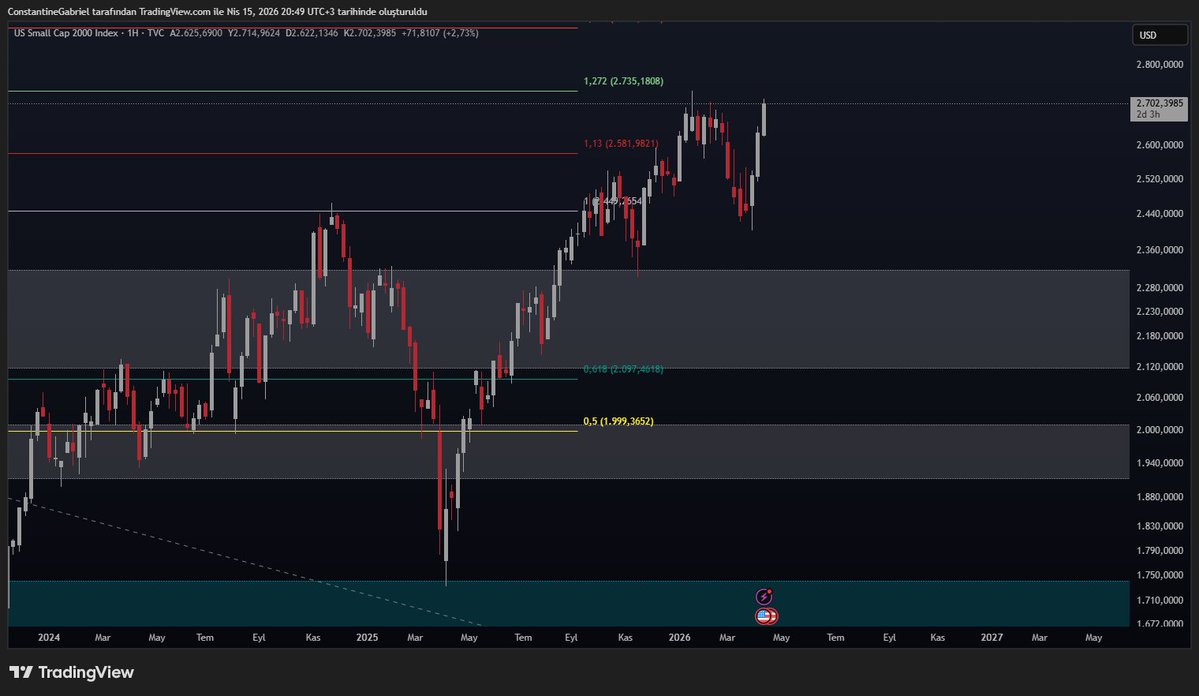Click the TradingView logo at bottom left
The image size is (1199, 696).
coord(71,672)
